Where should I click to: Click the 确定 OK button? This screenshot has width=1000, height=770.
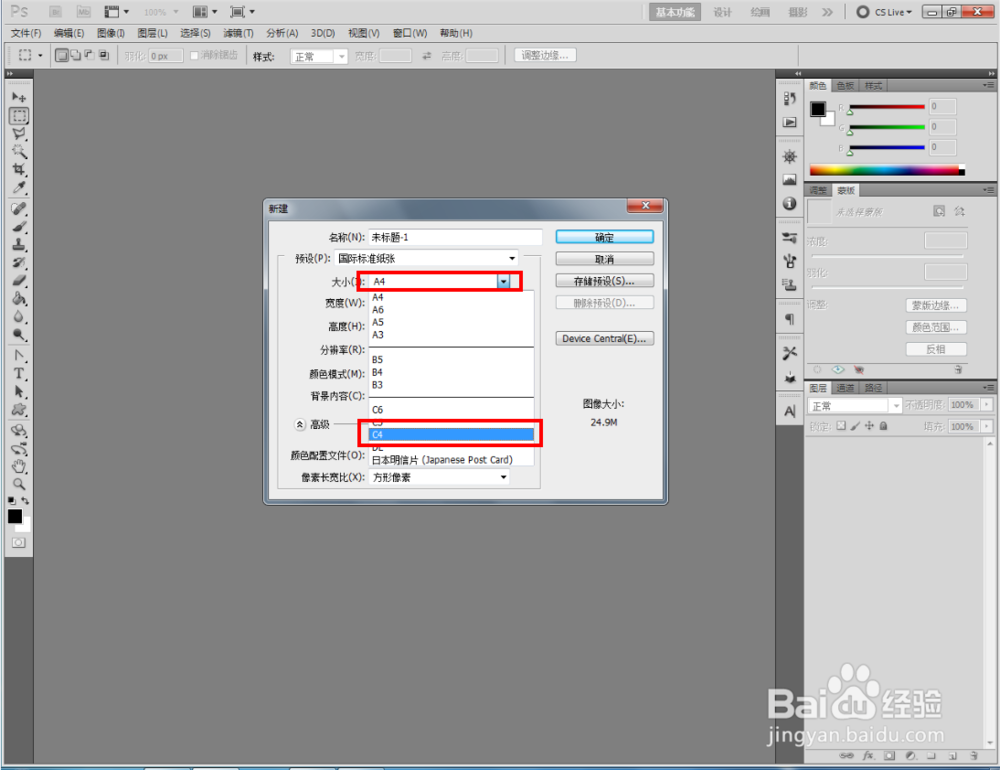(x=605, y=237)
